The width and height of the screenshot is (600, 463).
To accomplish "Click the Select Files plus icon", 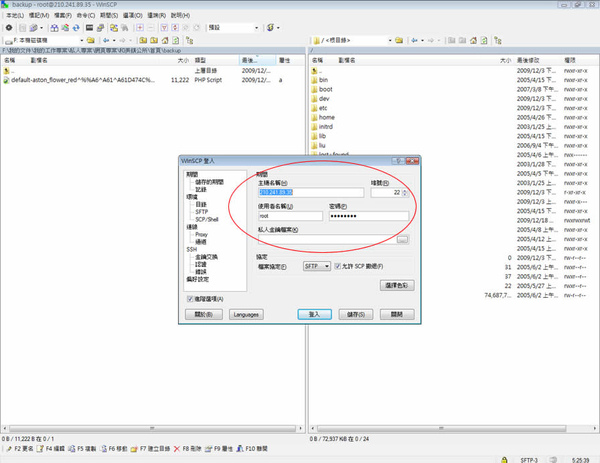I will [x=140, y=28].
